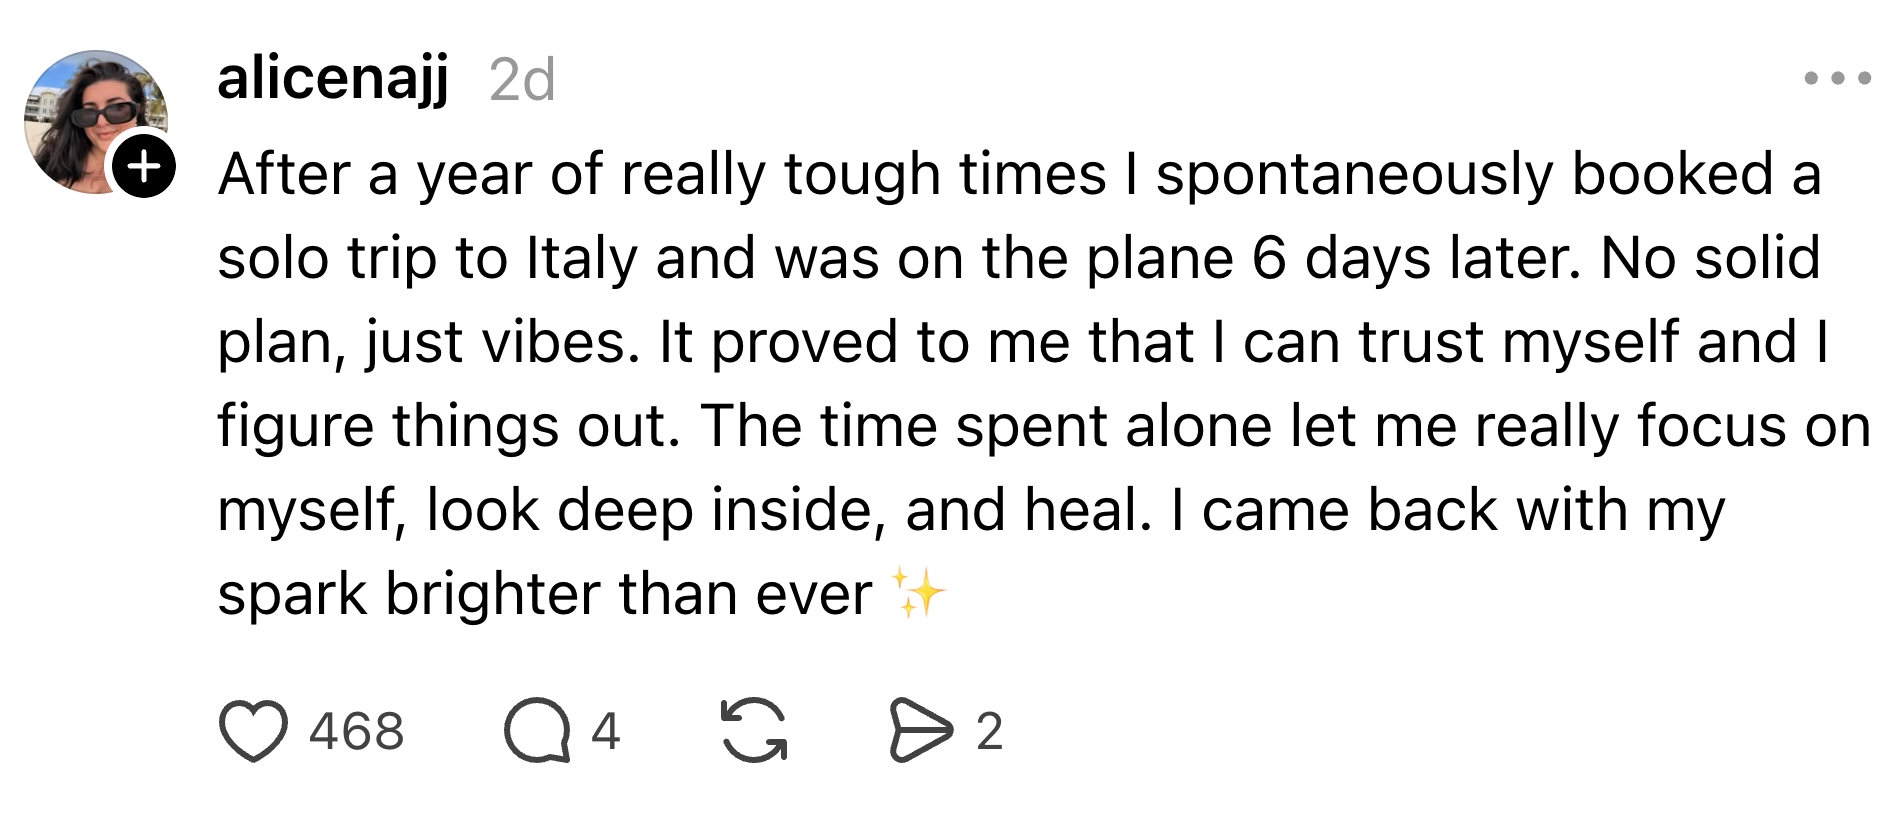This screenshot has width=1896, height=822.
Task: Click the reply count "4"
Action: click(605, 731)
